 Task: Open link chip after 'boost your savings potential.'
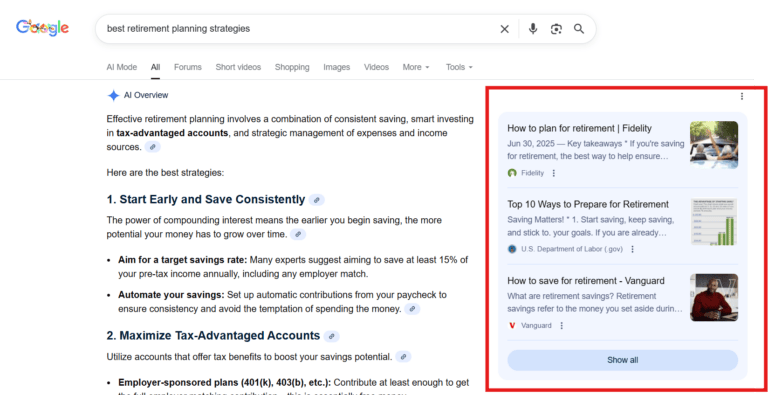click(x=403, y=357)
